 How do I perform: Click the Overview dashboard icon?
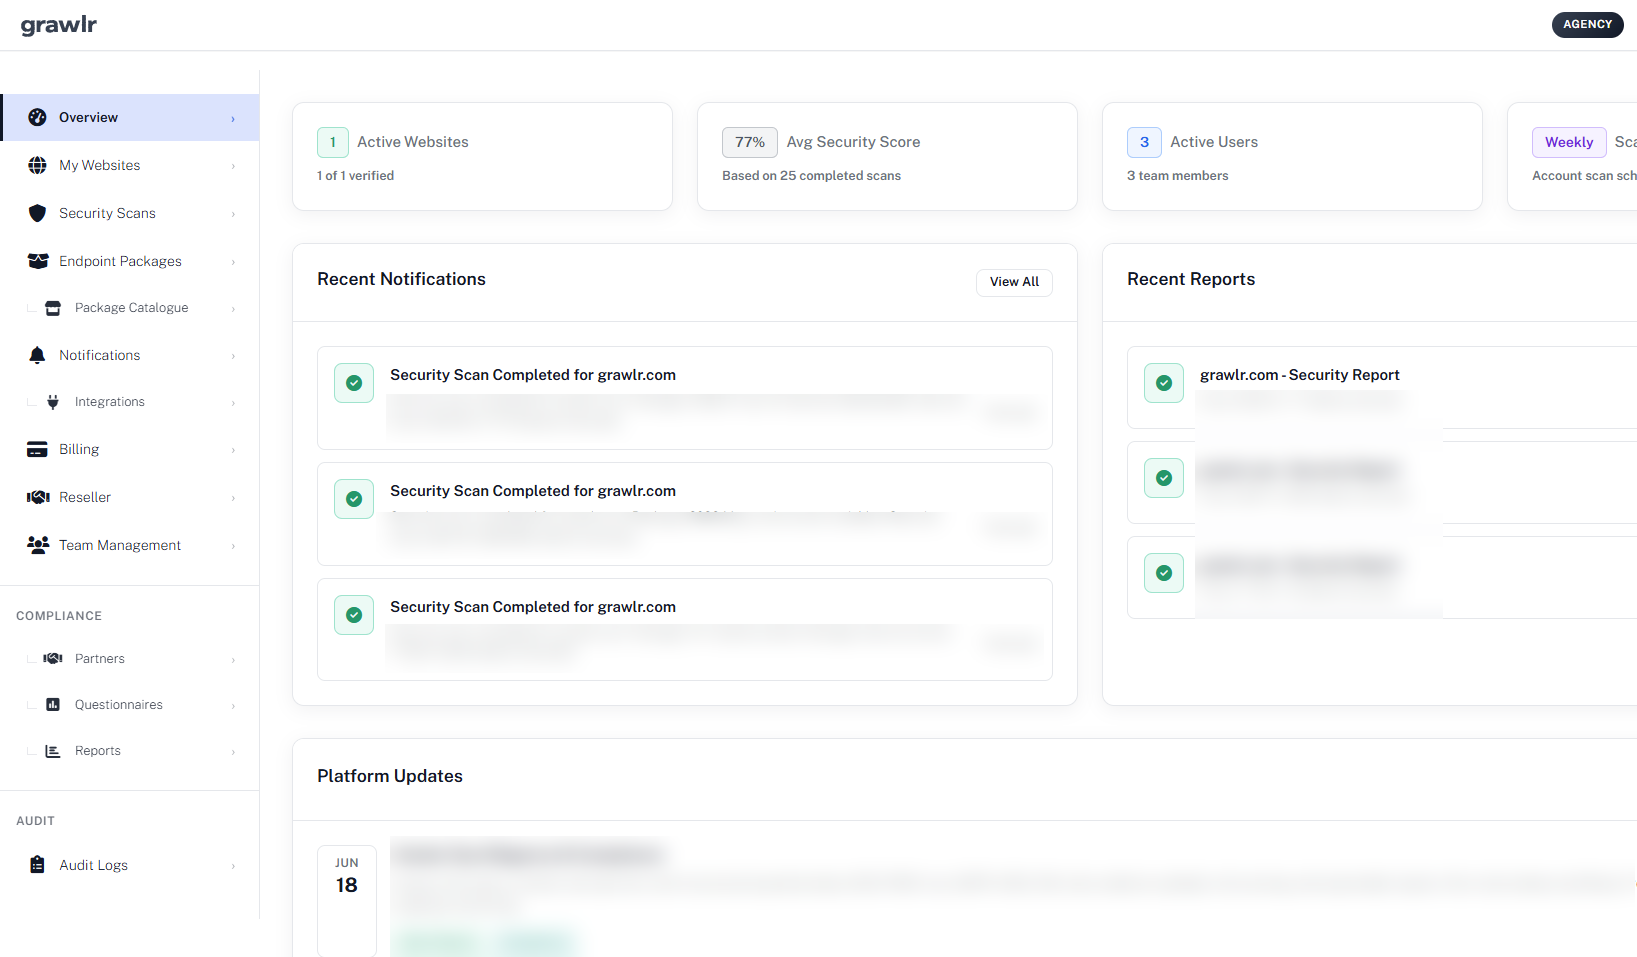coord(37,117)
